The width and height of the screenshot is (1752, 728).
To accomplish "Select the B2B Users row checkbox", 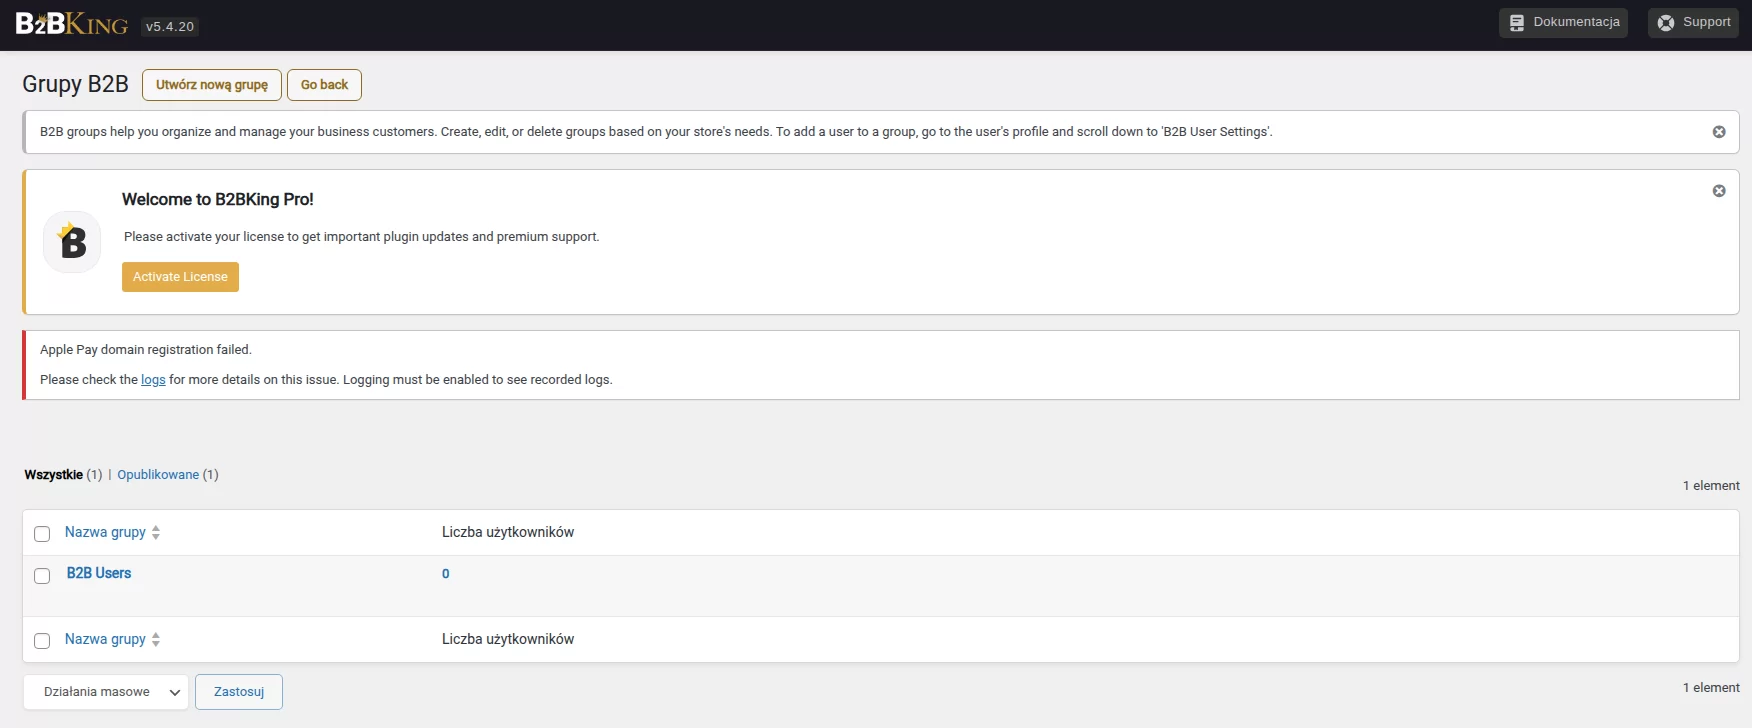I will 42,576.
